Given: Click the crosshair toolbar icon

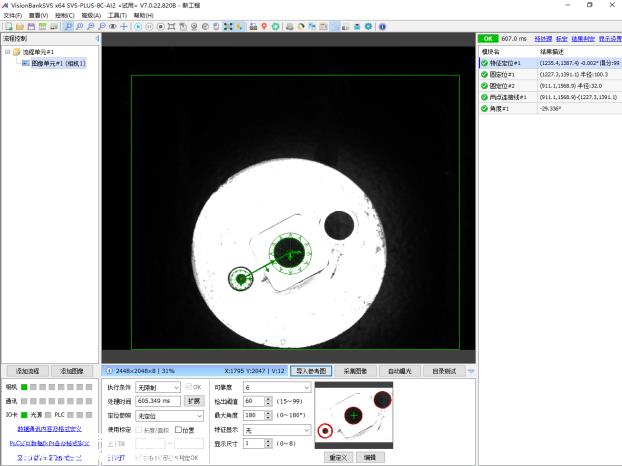Looking at the screenshot, I should pos(124,27).
